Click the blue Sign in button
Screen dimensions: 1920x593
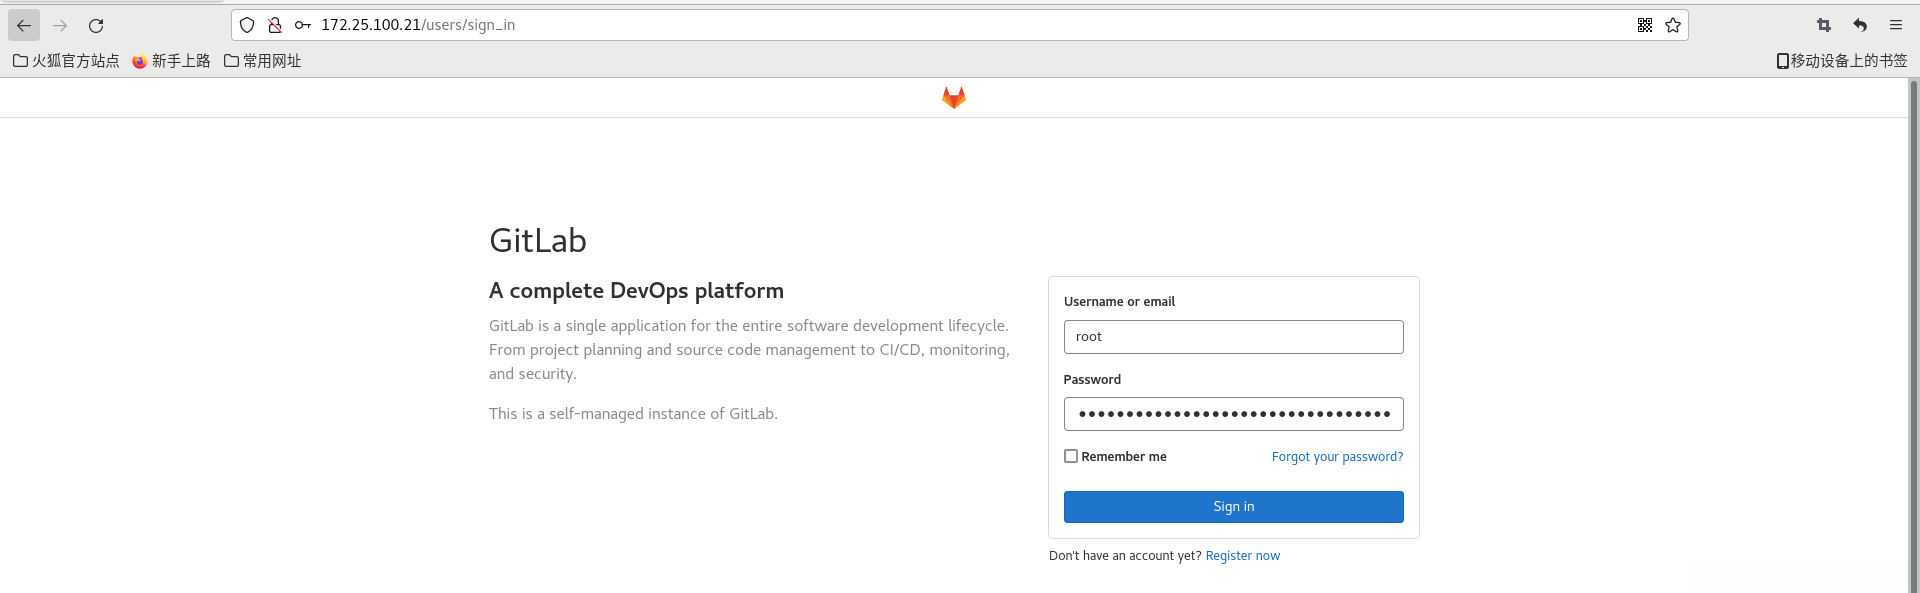pyautogui.click(x=1233, y=507)
